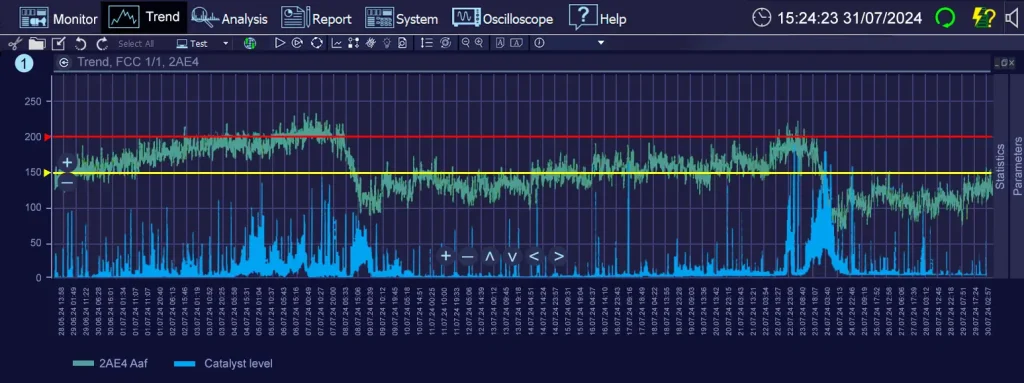This screenshot has width=1024, height=383.
Task: Click Select All in the toolbar
Action: click(x=136, y=43)
